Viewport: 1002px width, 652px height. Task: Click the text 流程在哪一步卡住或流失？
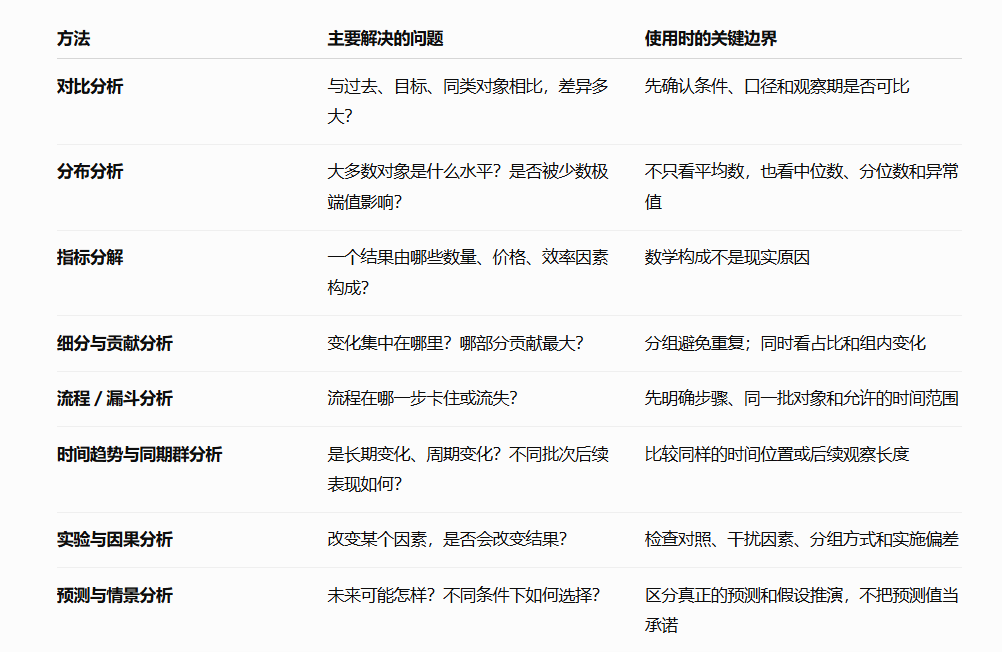pyautogui.click(x=422, y=398)
